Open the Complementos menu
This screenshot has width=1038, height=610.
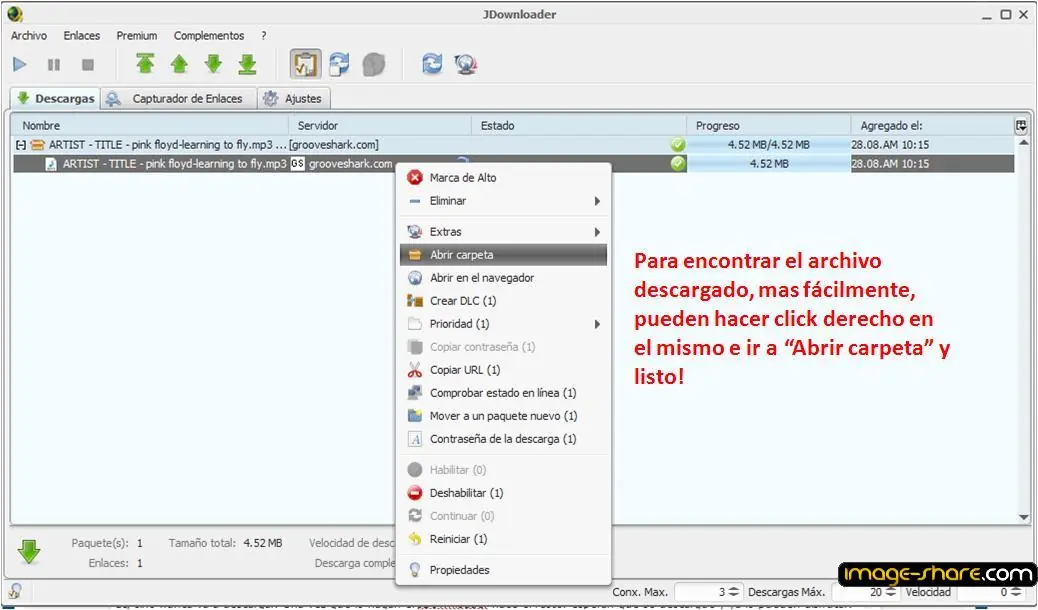coord(209,36)
